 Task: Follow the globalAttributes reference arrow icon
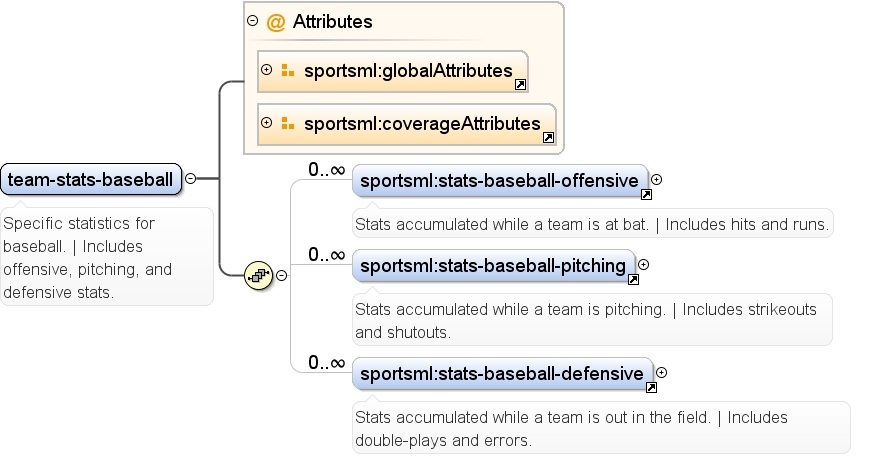click(520, 85)
